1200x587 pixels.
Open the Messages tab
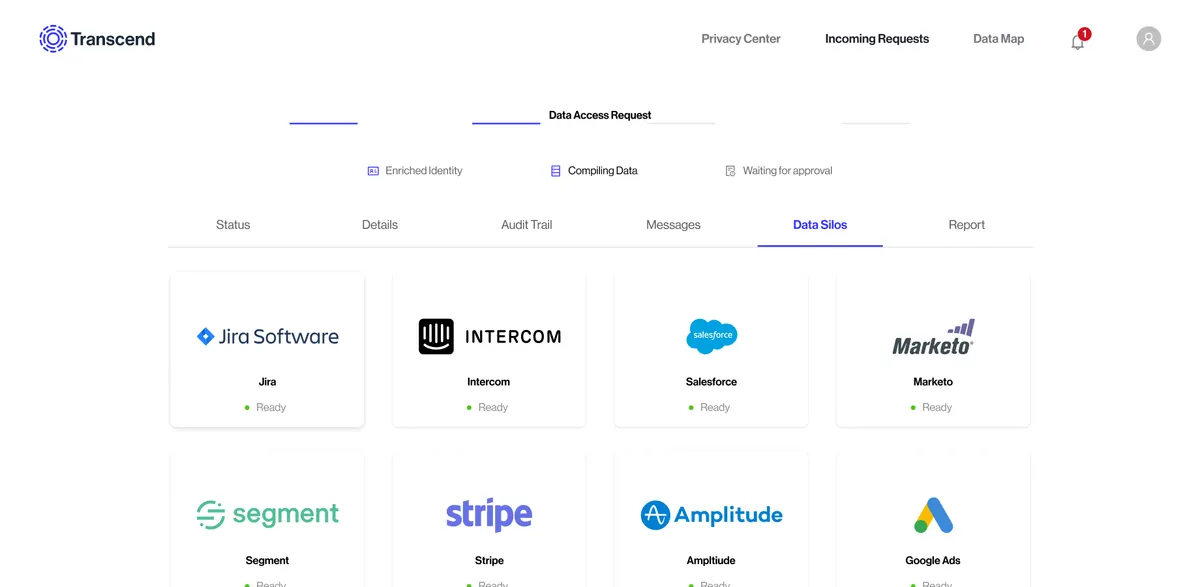673,225
